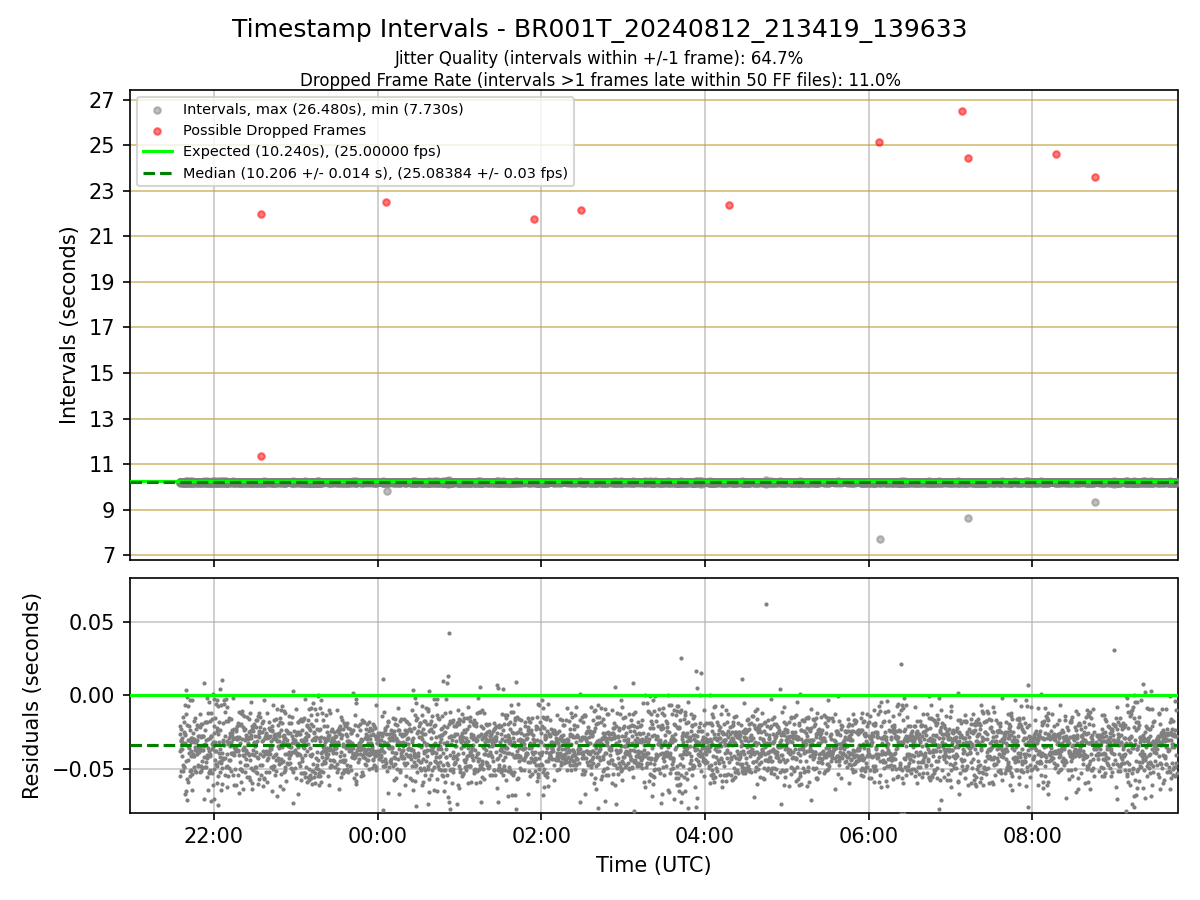This screenshot has width=1200, height=900.
Task: Click the "9" tick label on intervals axis
Action: pyautogui.click(x=108, y=510)
